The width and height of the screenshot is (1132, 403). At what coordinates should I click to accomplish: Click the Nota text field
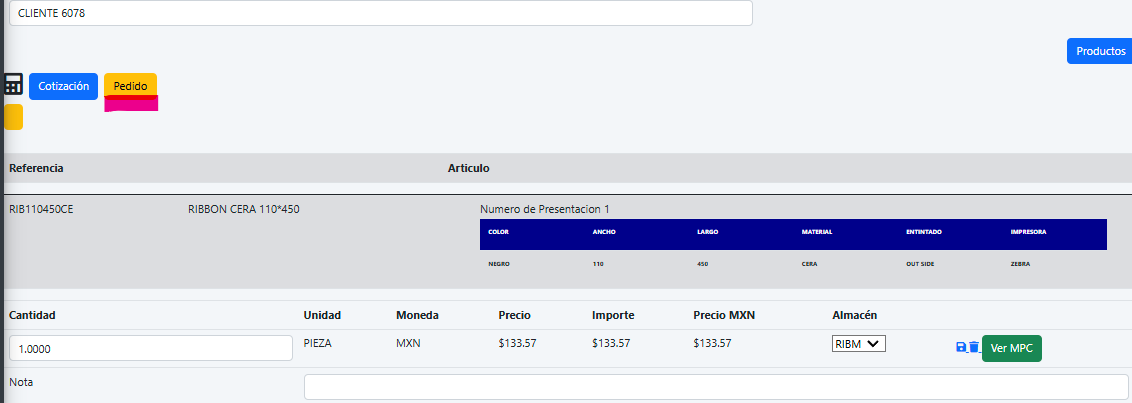[715, 387]
